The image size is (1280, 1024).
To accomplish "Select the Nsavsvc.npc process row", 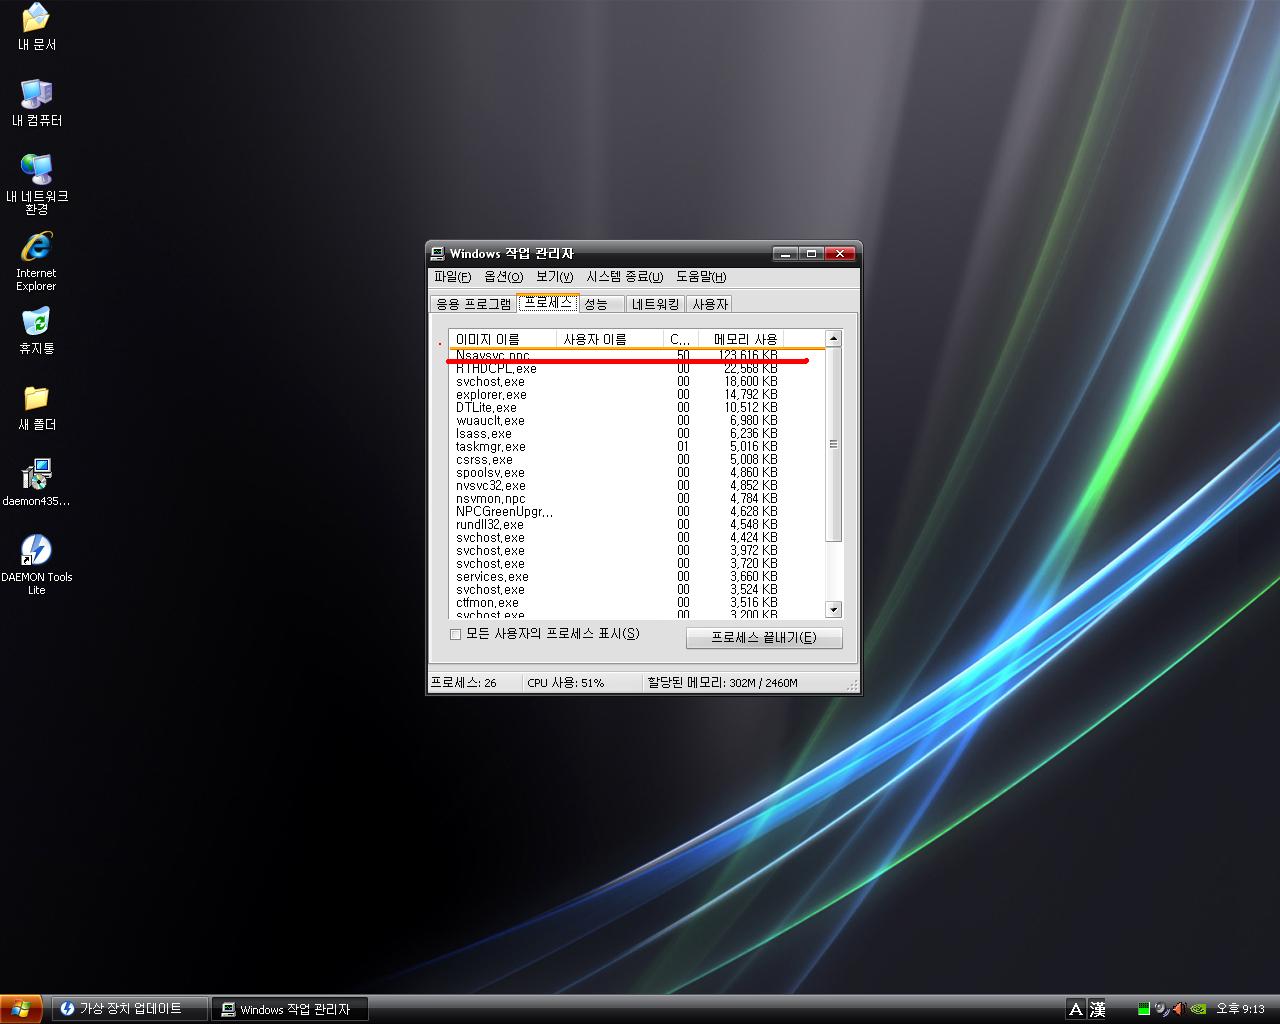I will [636, 356].
